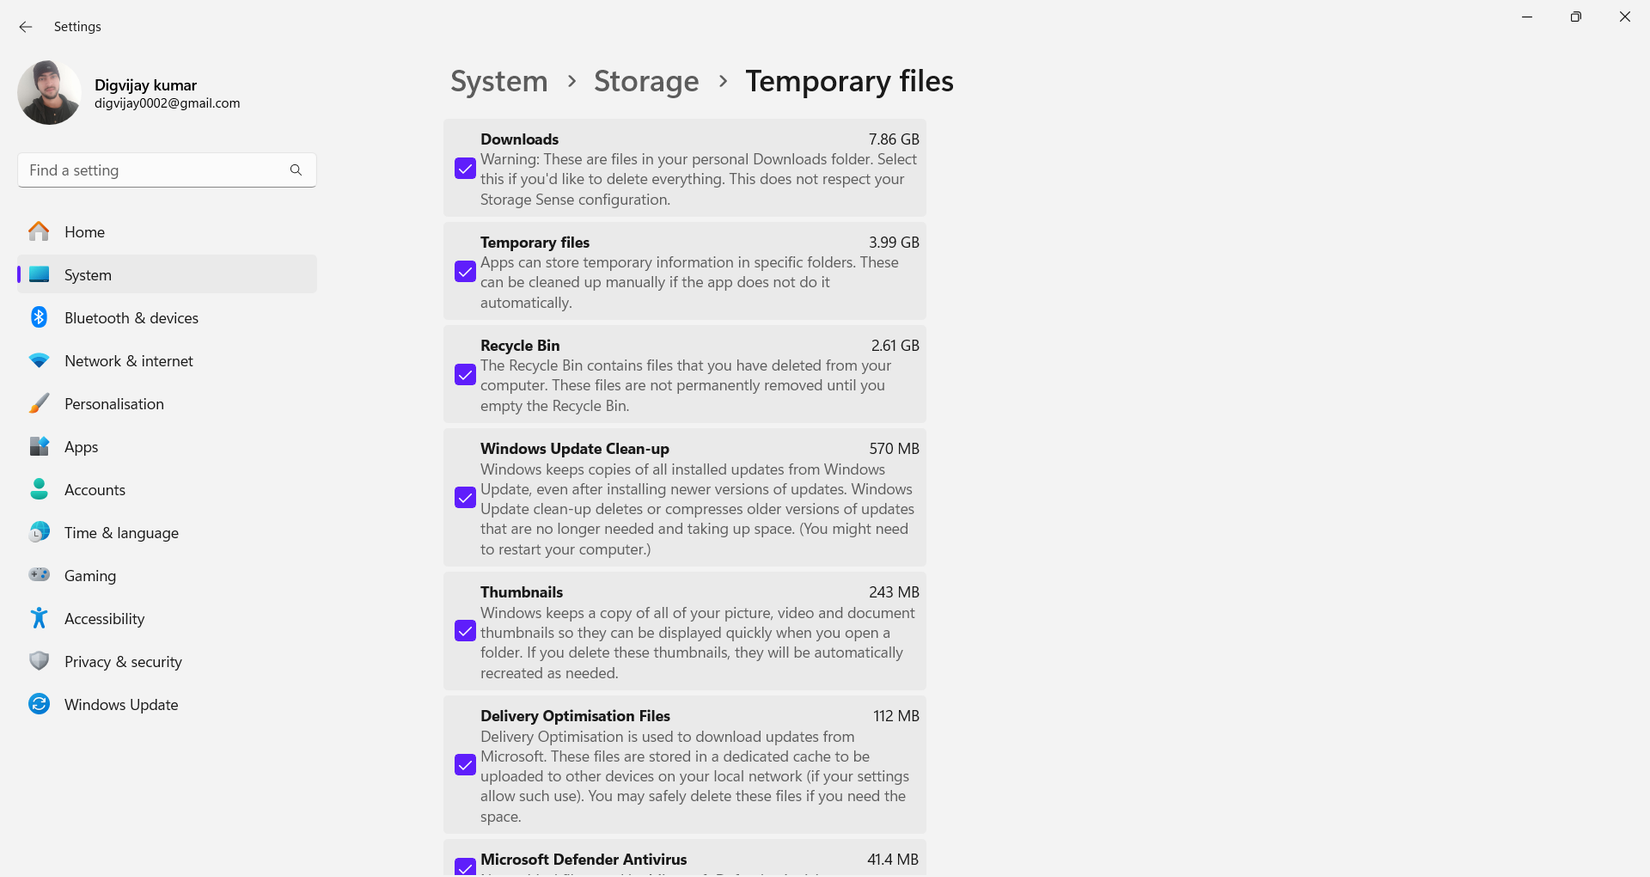Disable Delivery Optimisation Files cleanup
Screen dimensions: 1650x877
pyautogui.click(x=465, y=765)
